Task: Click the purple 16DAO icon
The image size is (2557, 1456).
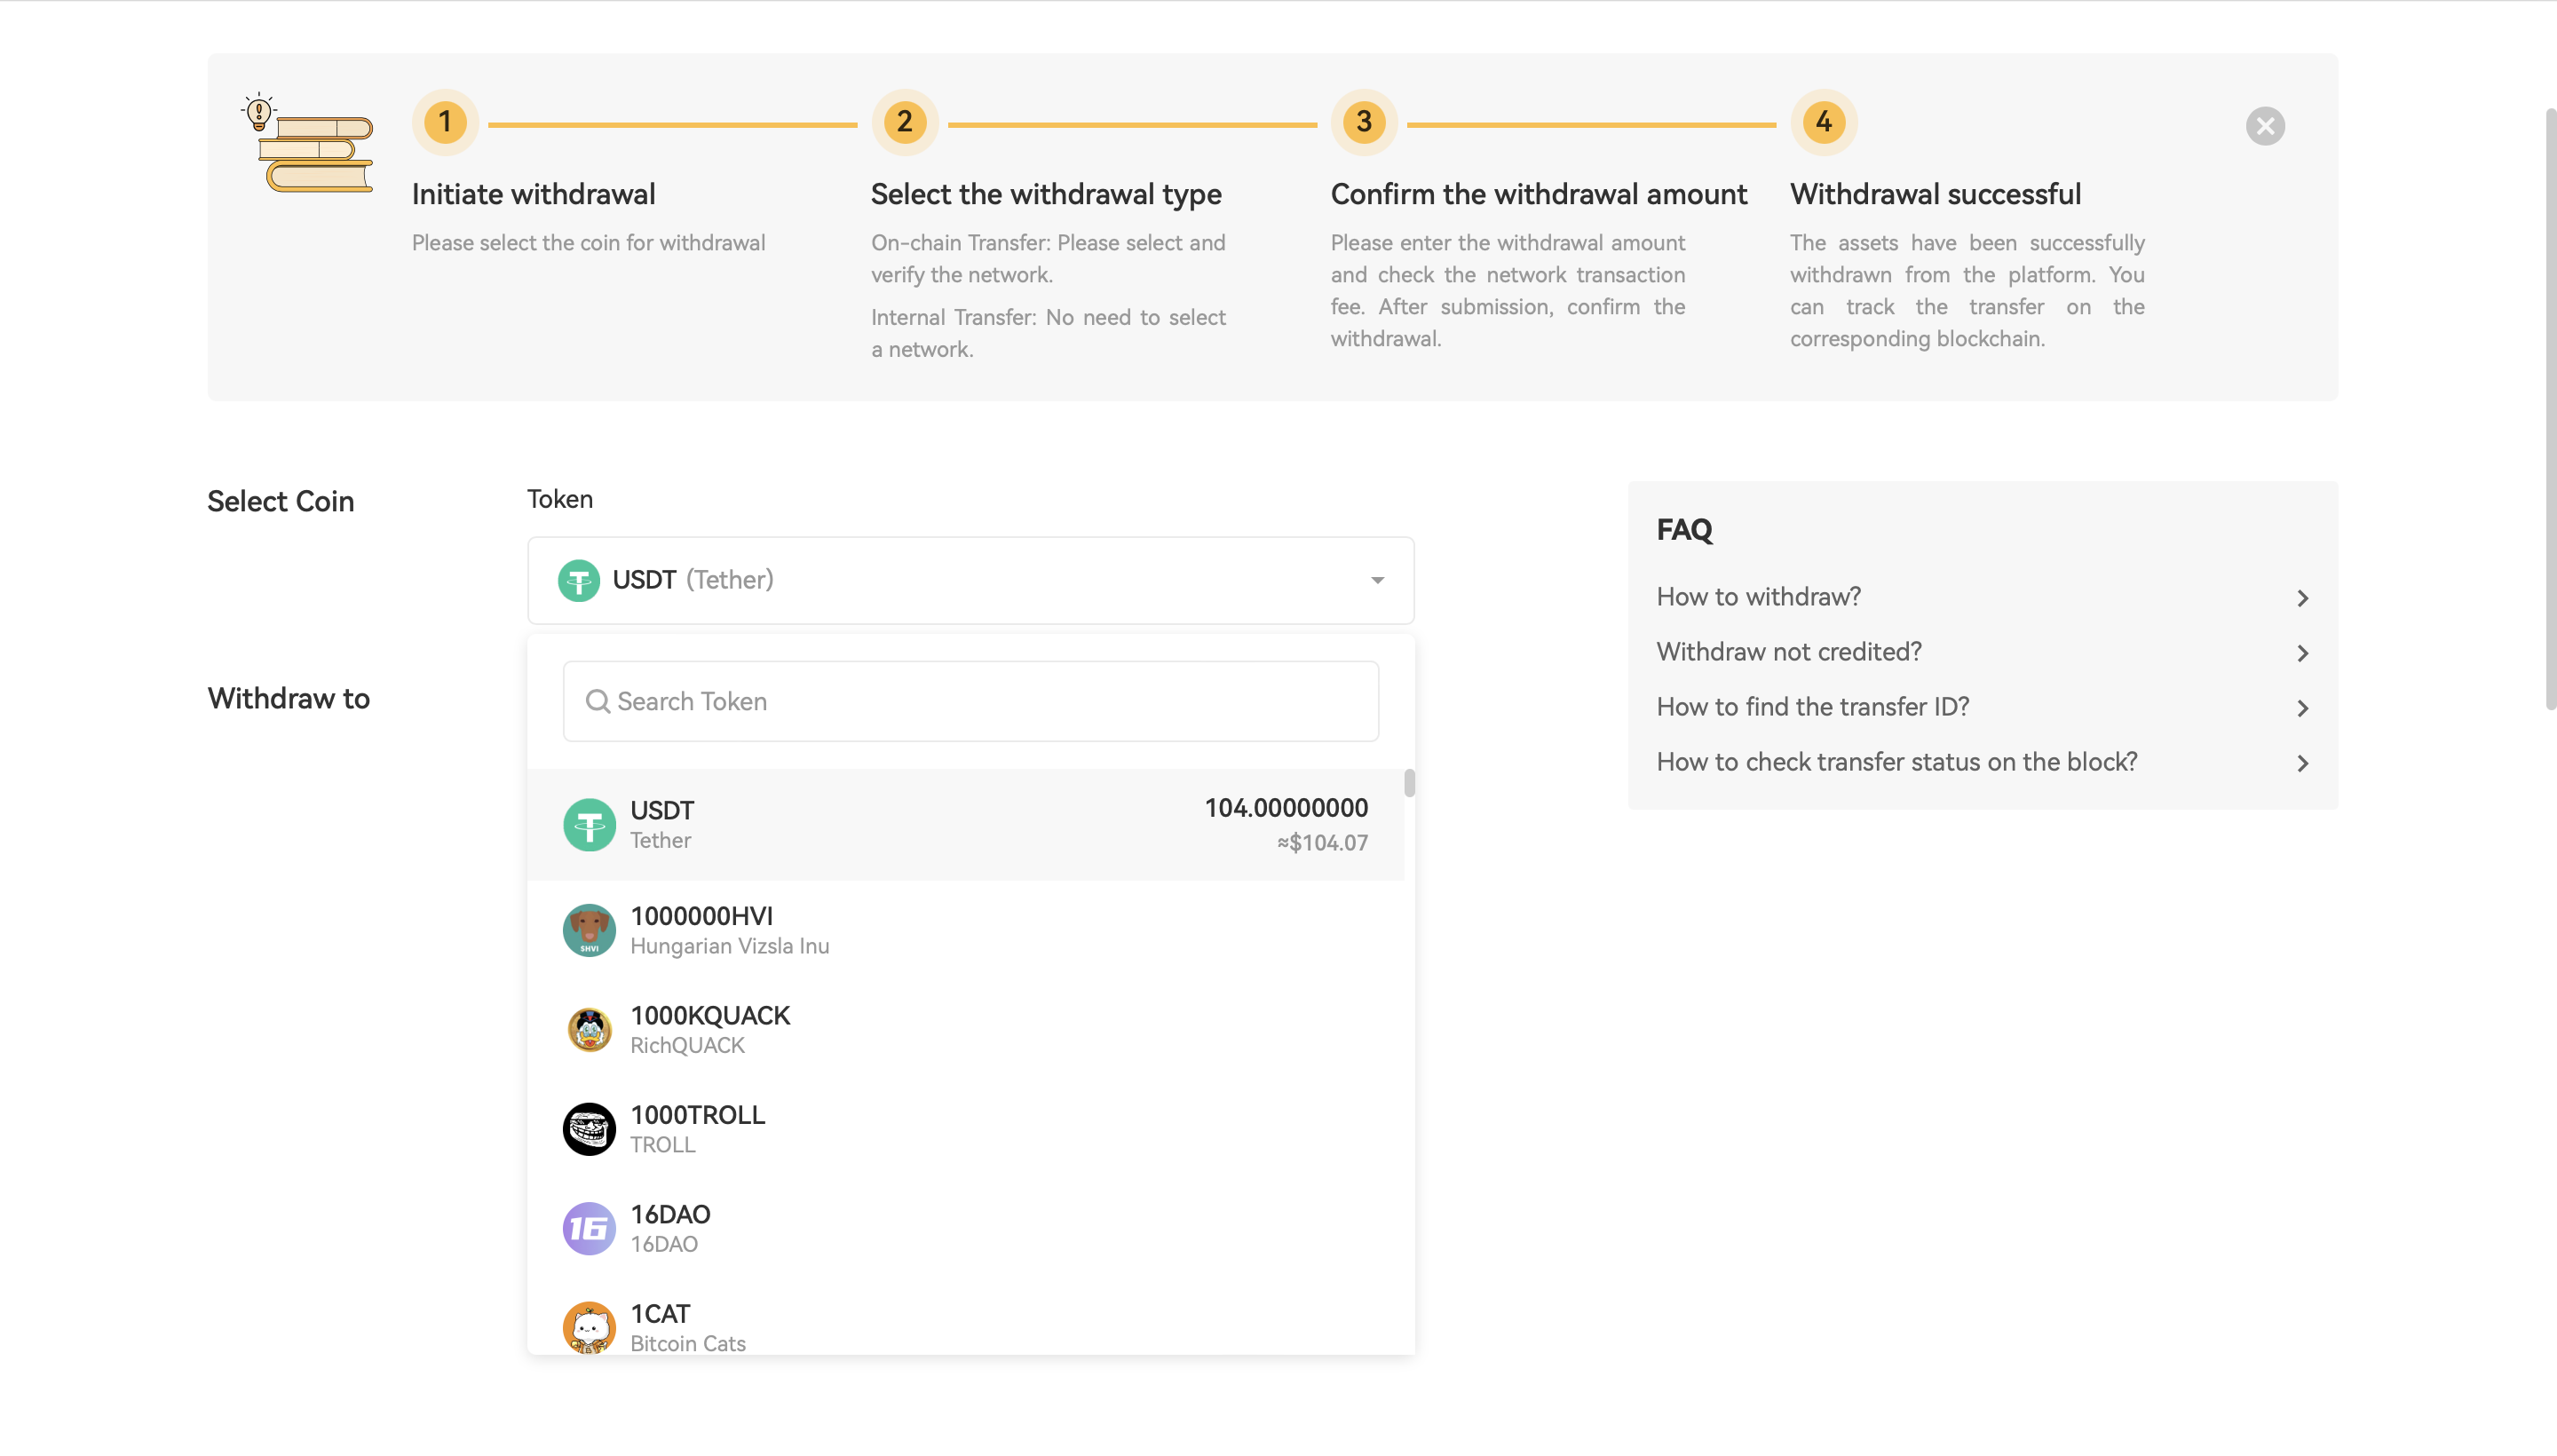Action: coord(589,1228)
